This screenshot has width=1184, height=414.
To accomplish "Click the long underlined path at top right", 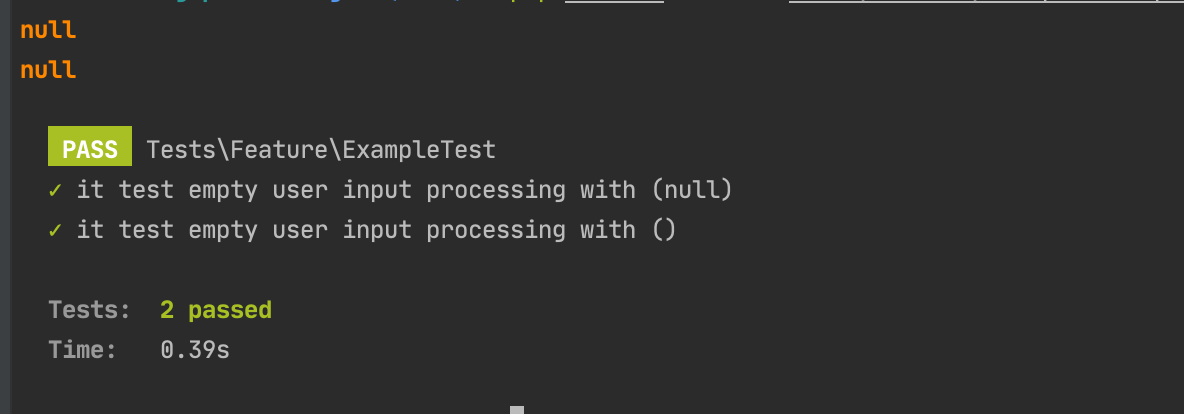I will (986, 2).
